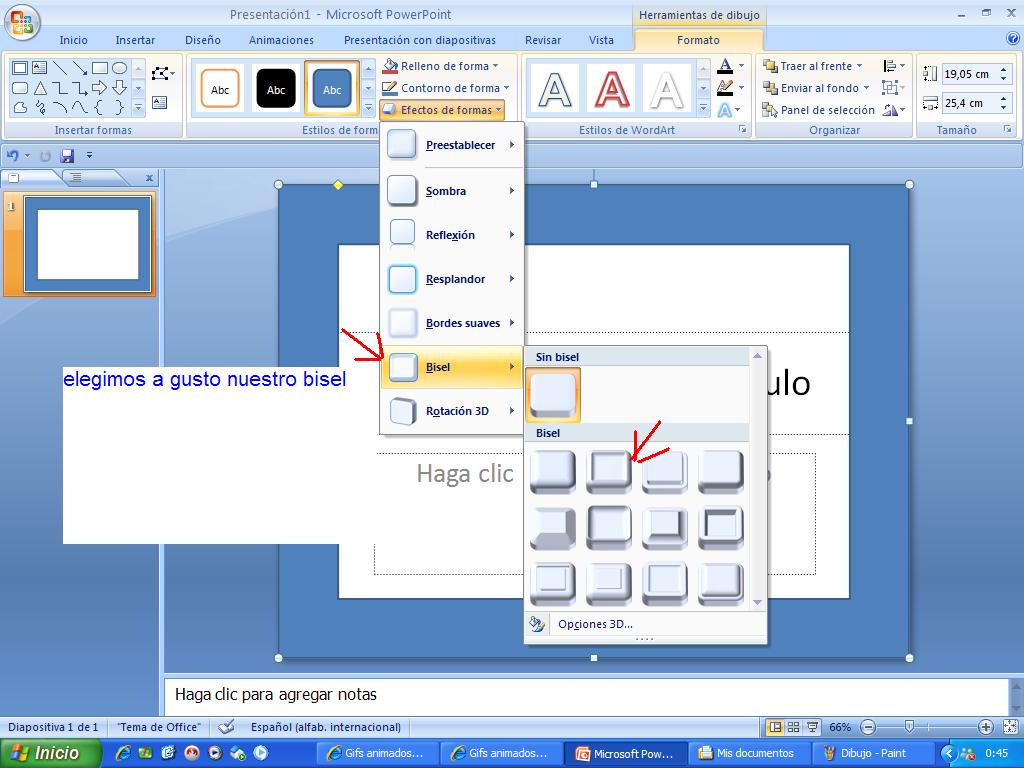1024x768 pixels.
Task: Fit slide to window icon
Action: tap(1010, 727)
